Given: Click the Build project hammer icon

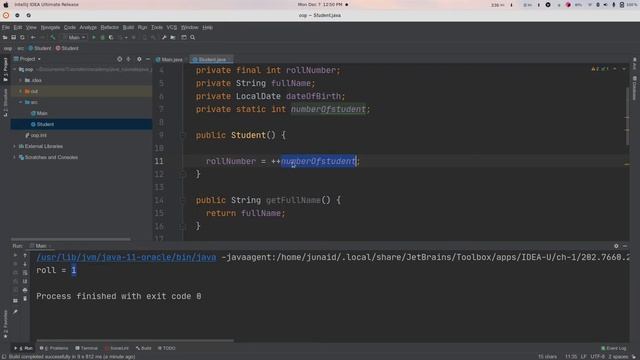Looking at the screenshot, I should point(53,38).
